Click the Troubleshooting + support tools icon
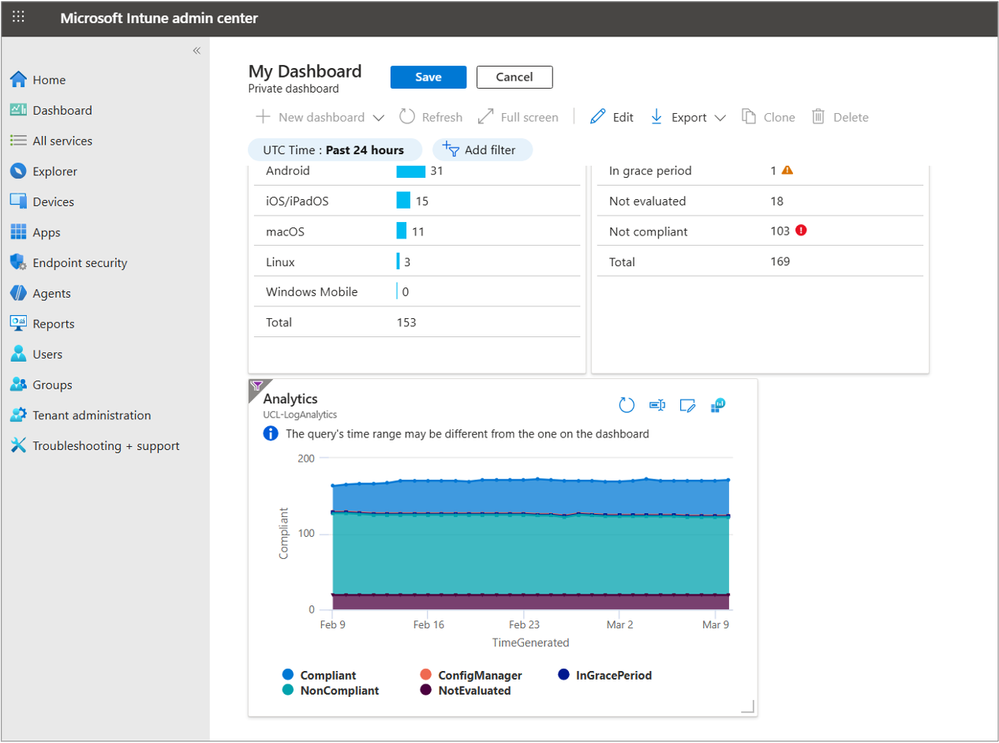The image size is (999, 743). (x=18, y=445)
